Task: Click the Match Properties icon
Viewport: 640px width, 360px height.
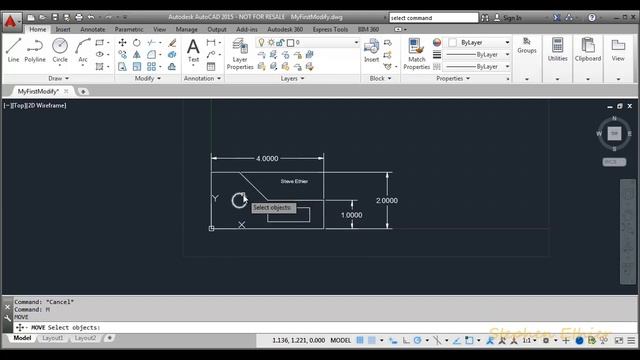Action: pos(416,54)
